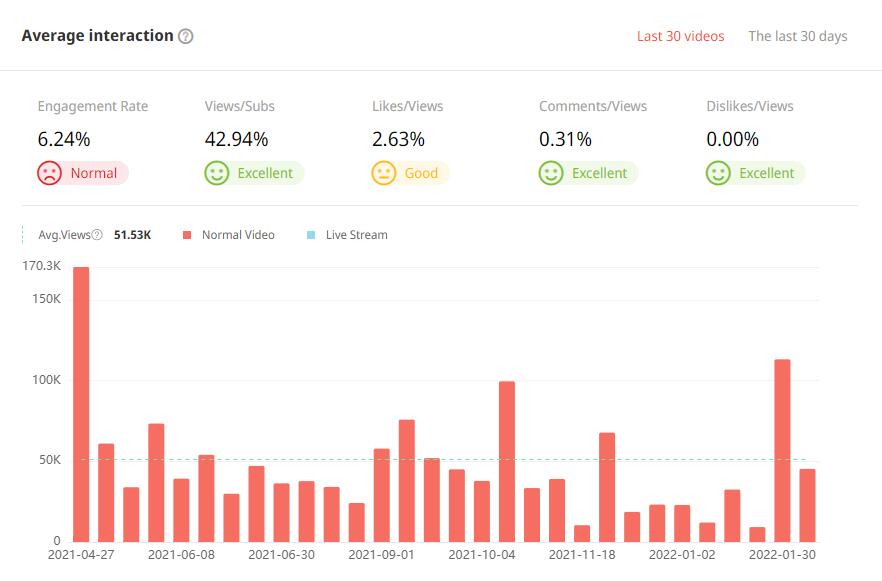The height and width of the screenshot is (581, 882).
Task: Click the blue Live Stream legend swatch
Action: tap(311, 235)
